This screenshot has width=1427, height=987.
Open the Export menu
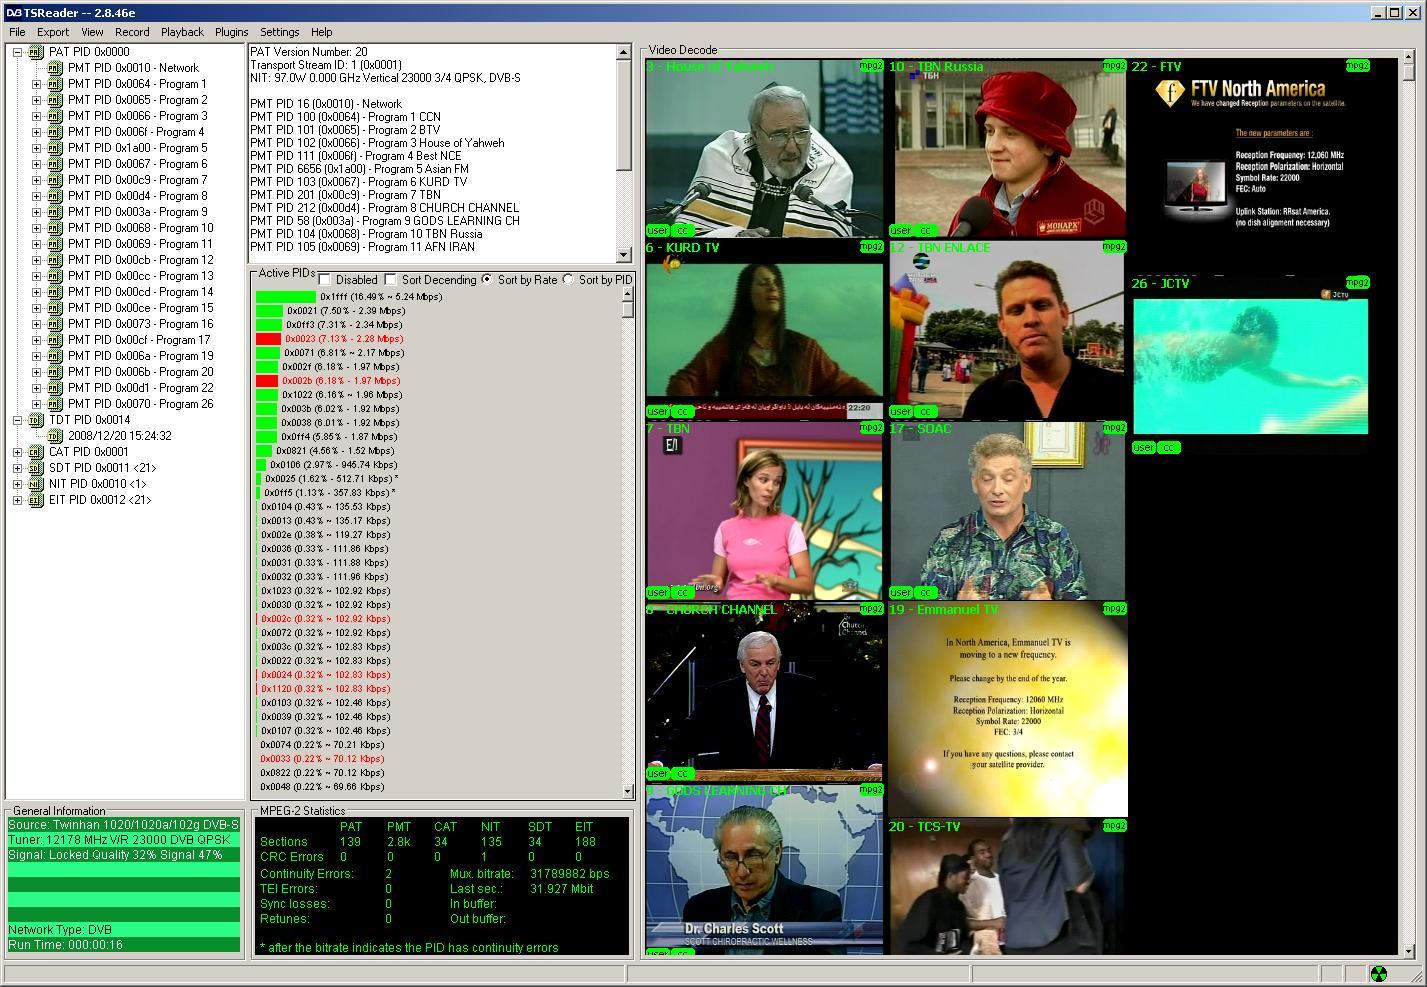coord(53,32)
